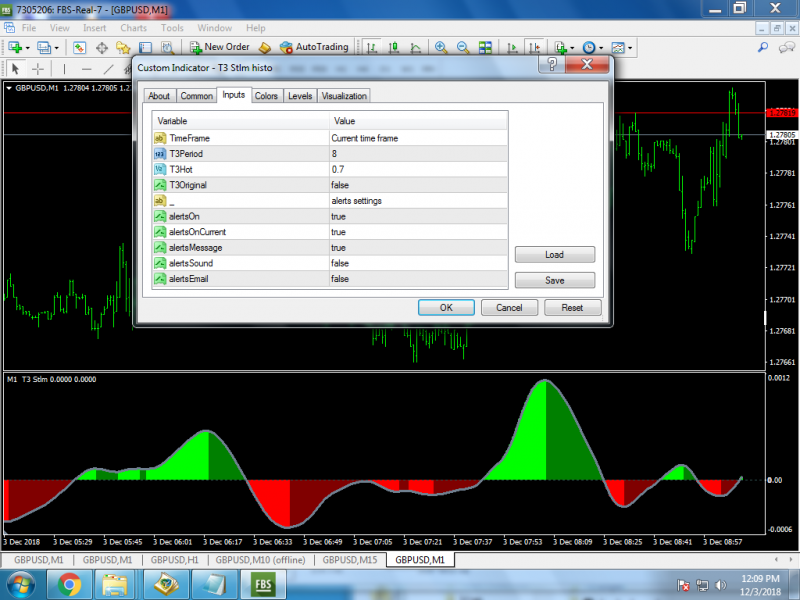
Task: Expand the Indicators dropdown arrow
Action: tap(572, 48)
